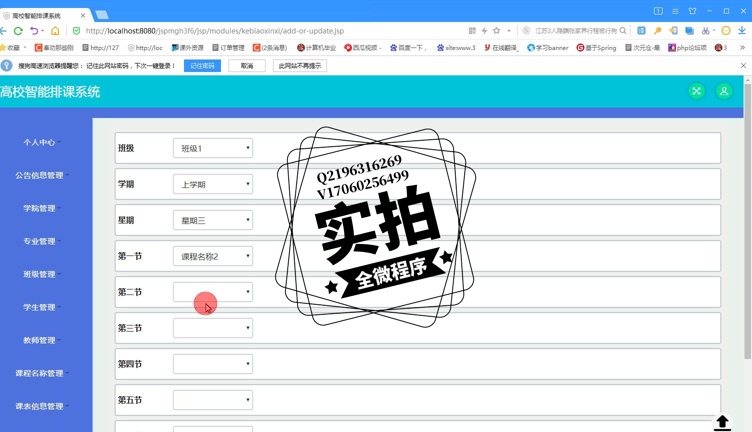Click the URL address bar
752x432 pixels.
point(270,31)
